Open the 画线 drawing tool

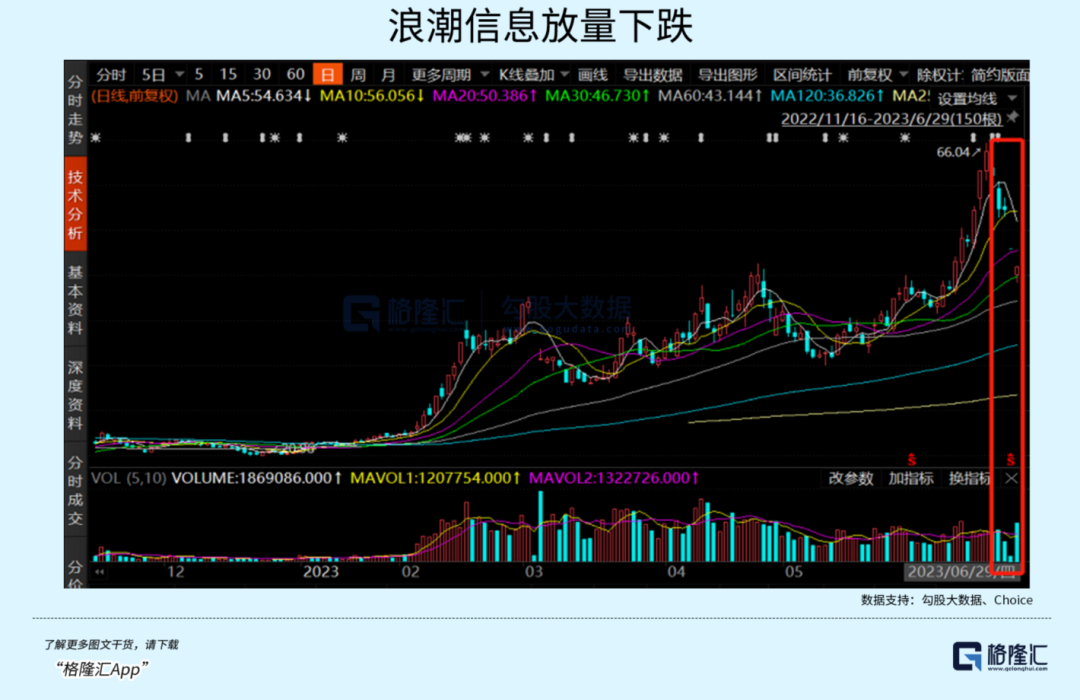pyautogui.click(x=593, y=74)
